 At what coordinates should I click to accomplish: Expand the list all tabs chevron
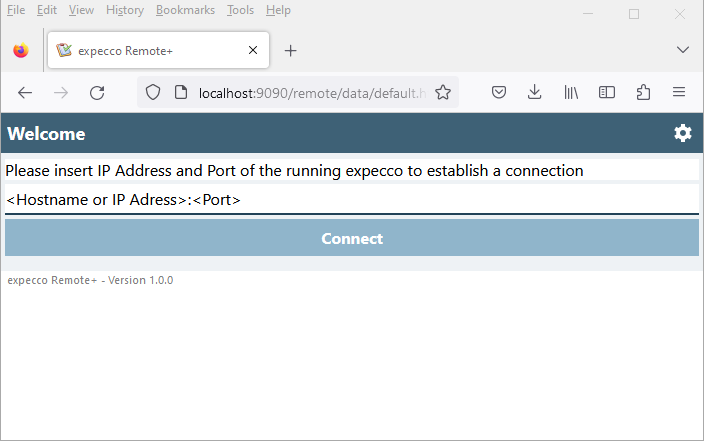click(x=683, y=50)
